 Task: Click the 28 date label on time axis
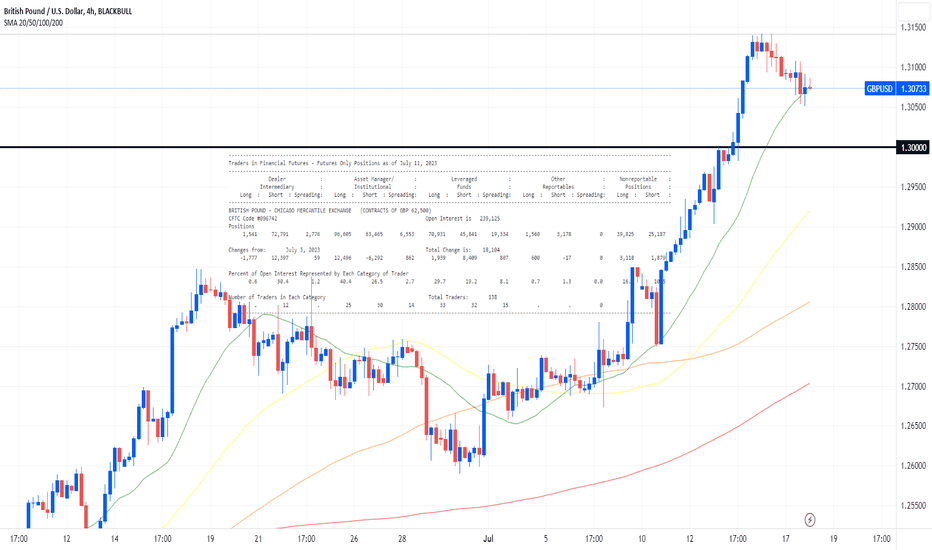pos(402,539)
